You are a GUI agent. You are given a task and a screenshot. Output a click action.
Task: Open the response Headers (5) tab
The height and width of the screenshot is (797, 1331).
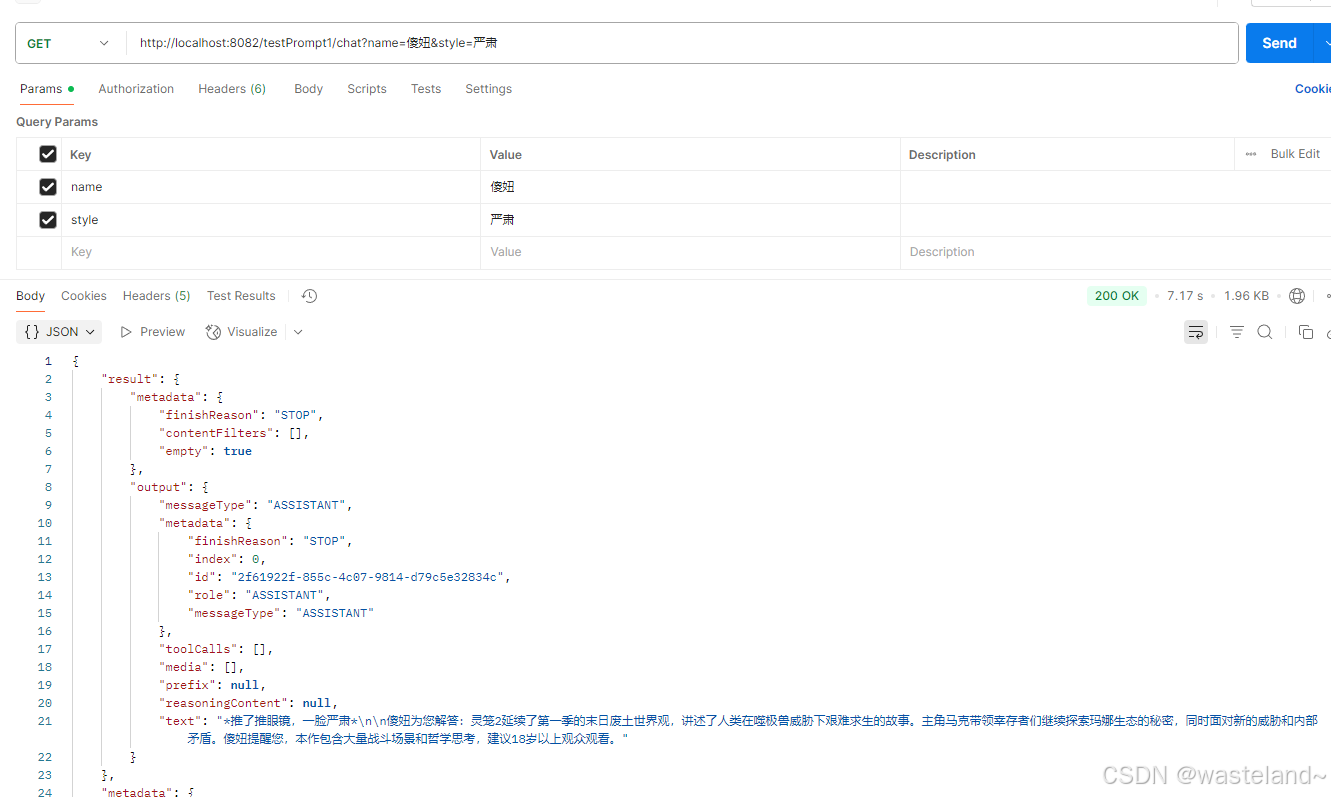tap(156, 296)
